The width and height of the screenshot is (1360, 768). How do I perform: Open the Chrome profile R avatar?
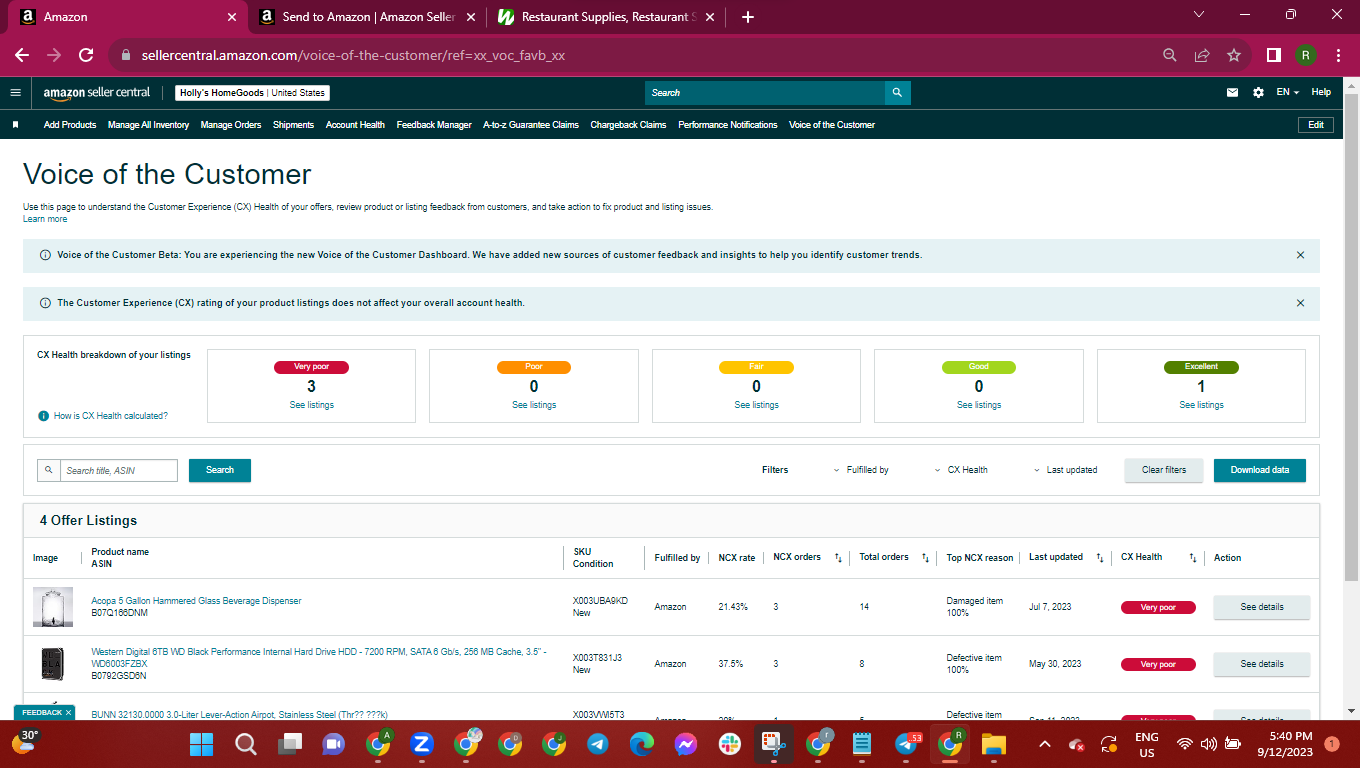1306,55
